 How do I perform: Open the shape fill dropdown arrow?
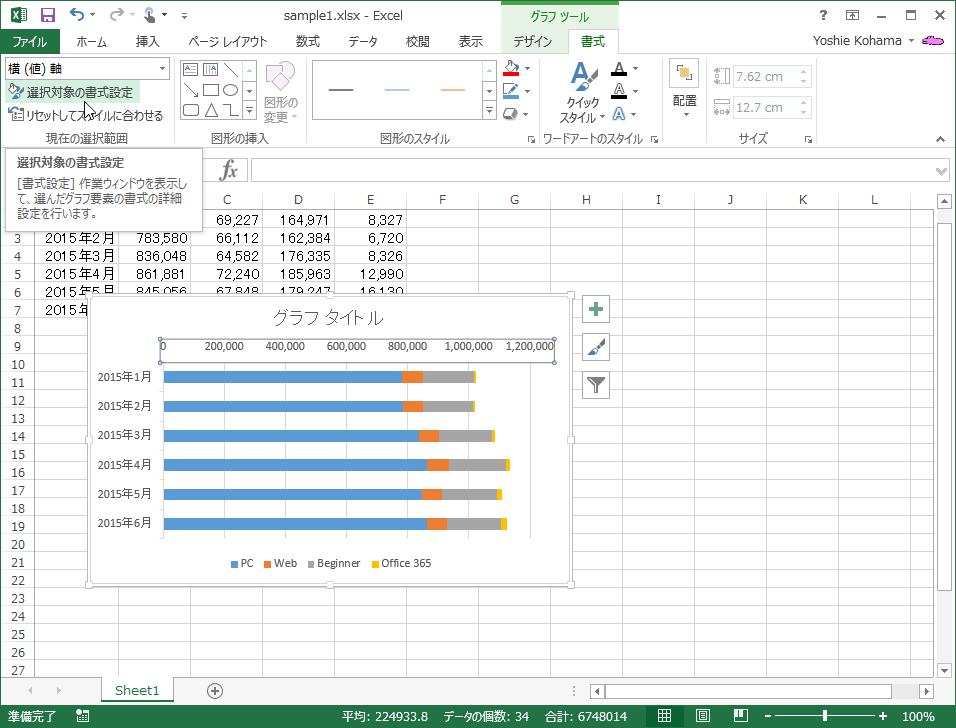click(x=527, y=69)
